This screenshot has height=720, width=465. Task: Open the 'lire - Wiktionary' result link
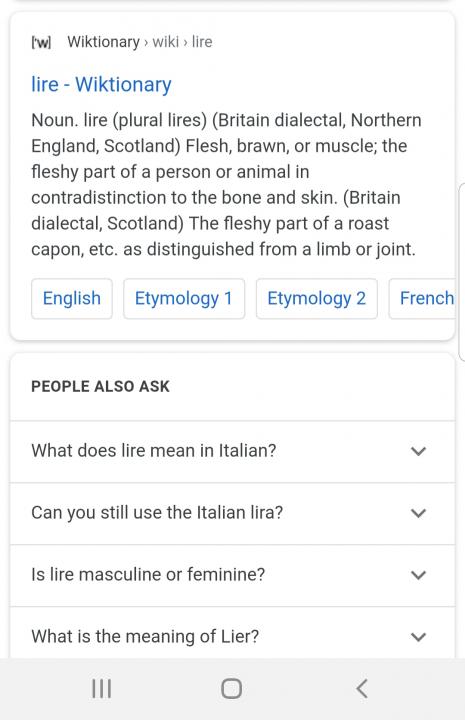click(101, 84)
